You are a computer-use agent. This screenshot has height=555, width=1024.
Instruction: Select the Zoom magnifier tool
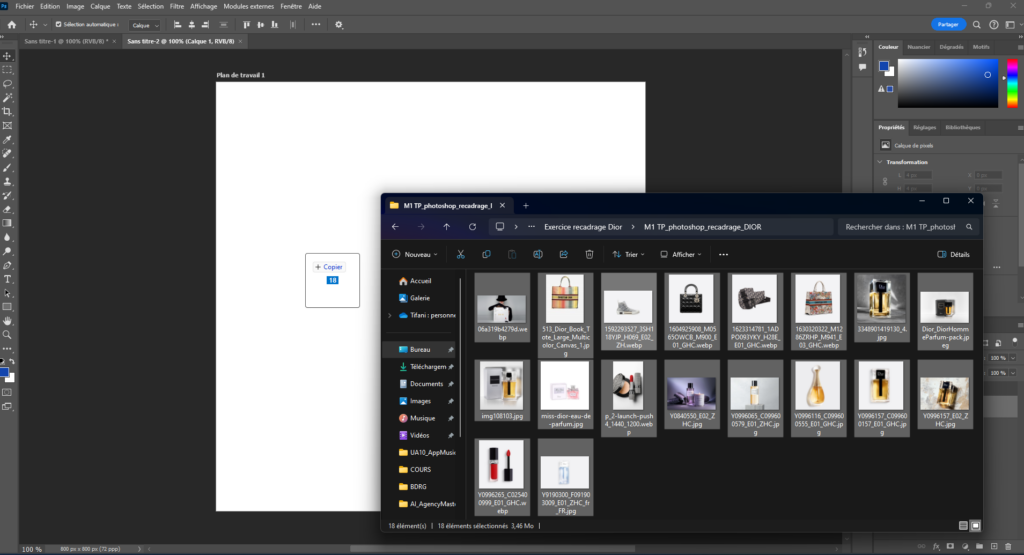[8, 334]
